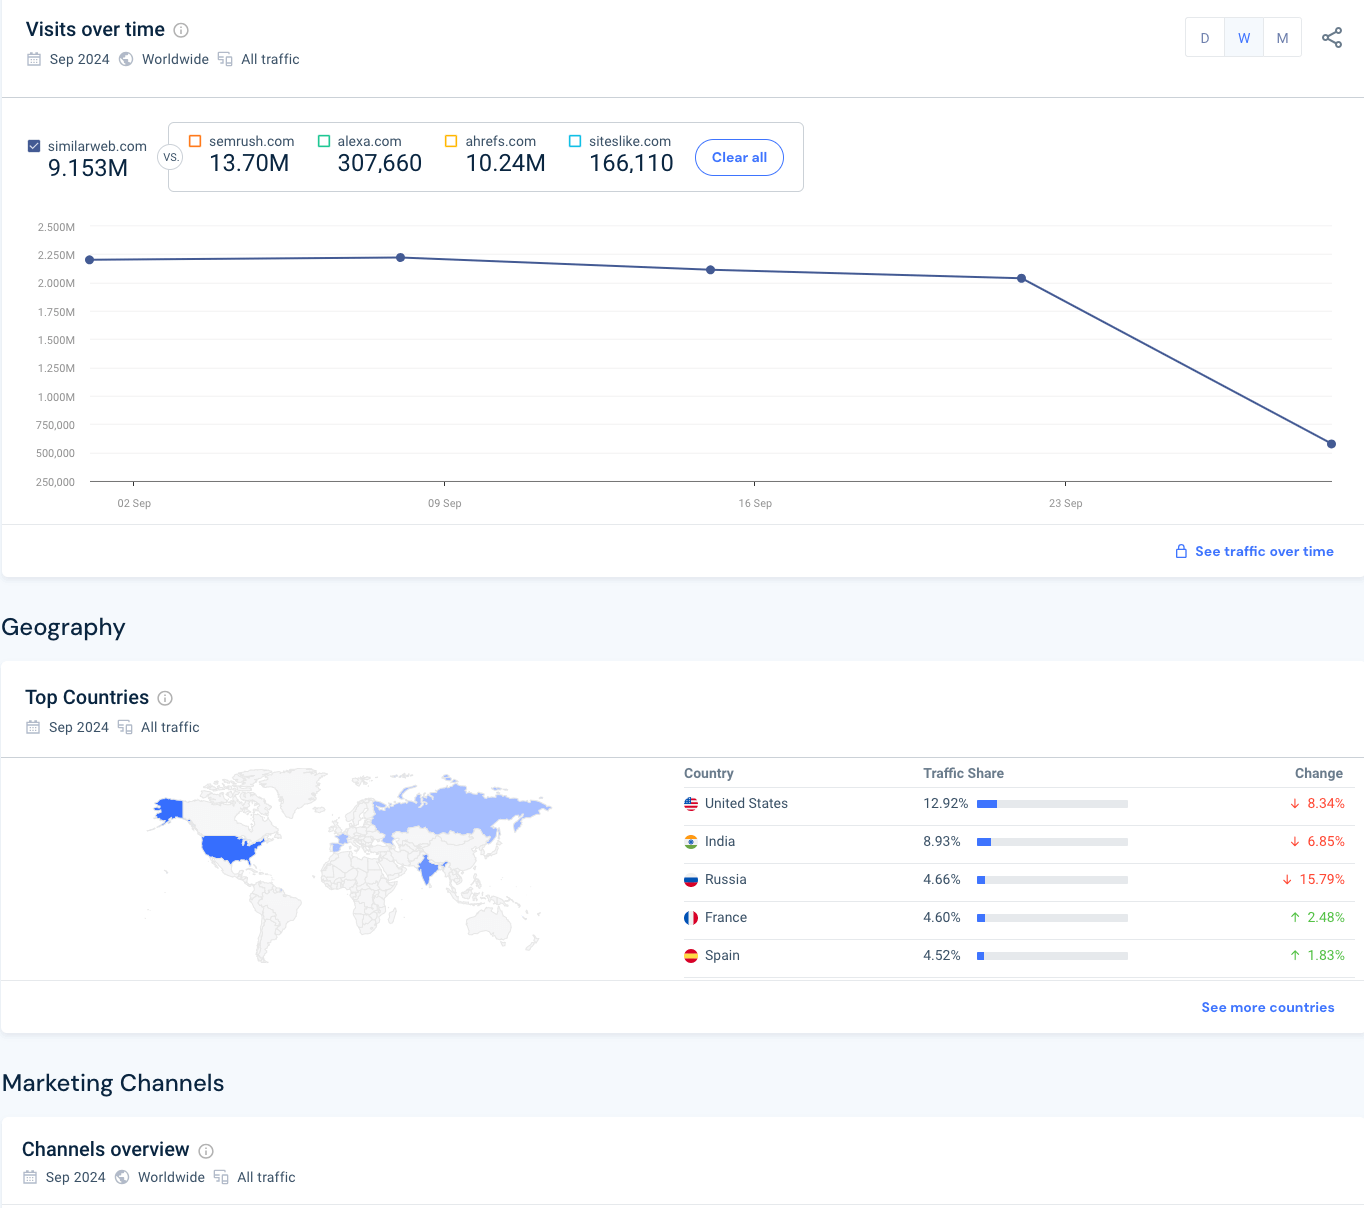
Task: Click the Spain country name
Action: [x=722, y=956]
